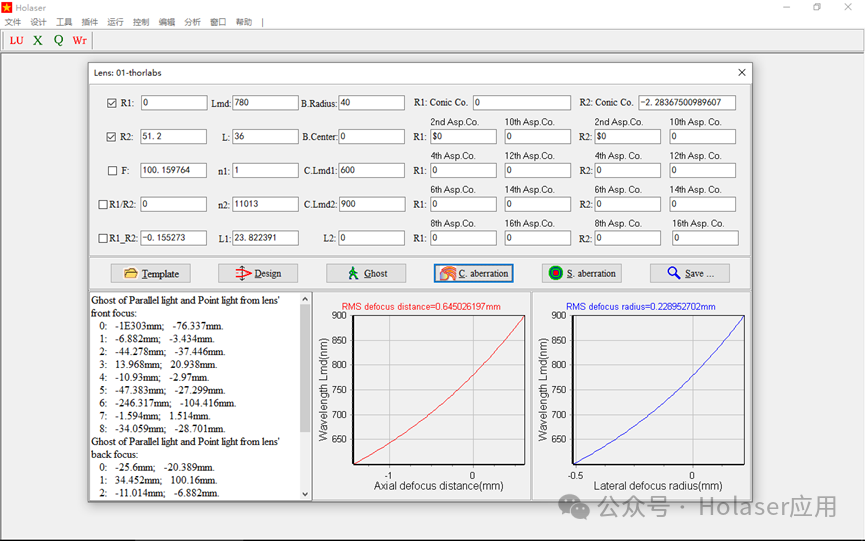This screenshot has height=541, width=865.
Task: Click R1 2nd Asp.Co. field
Action: [463, 136]
